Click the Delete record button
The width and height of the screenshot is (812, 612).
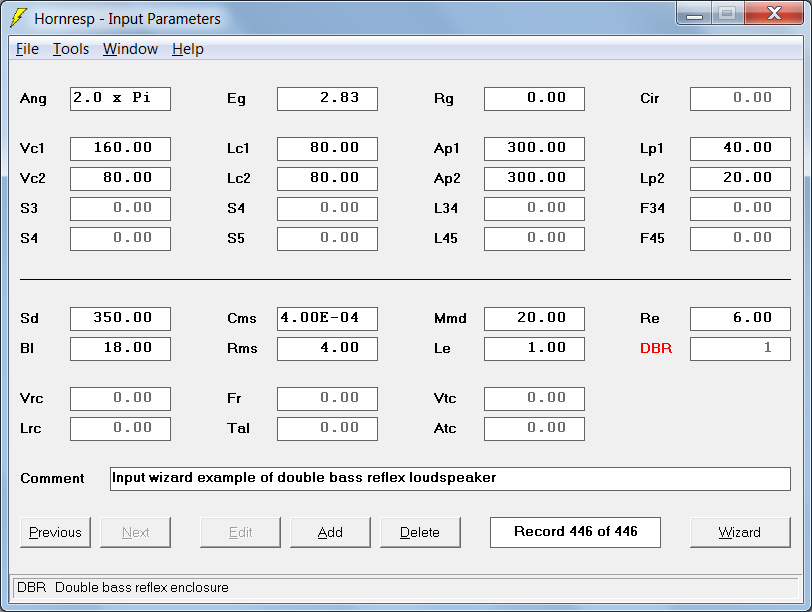[420, 532]
